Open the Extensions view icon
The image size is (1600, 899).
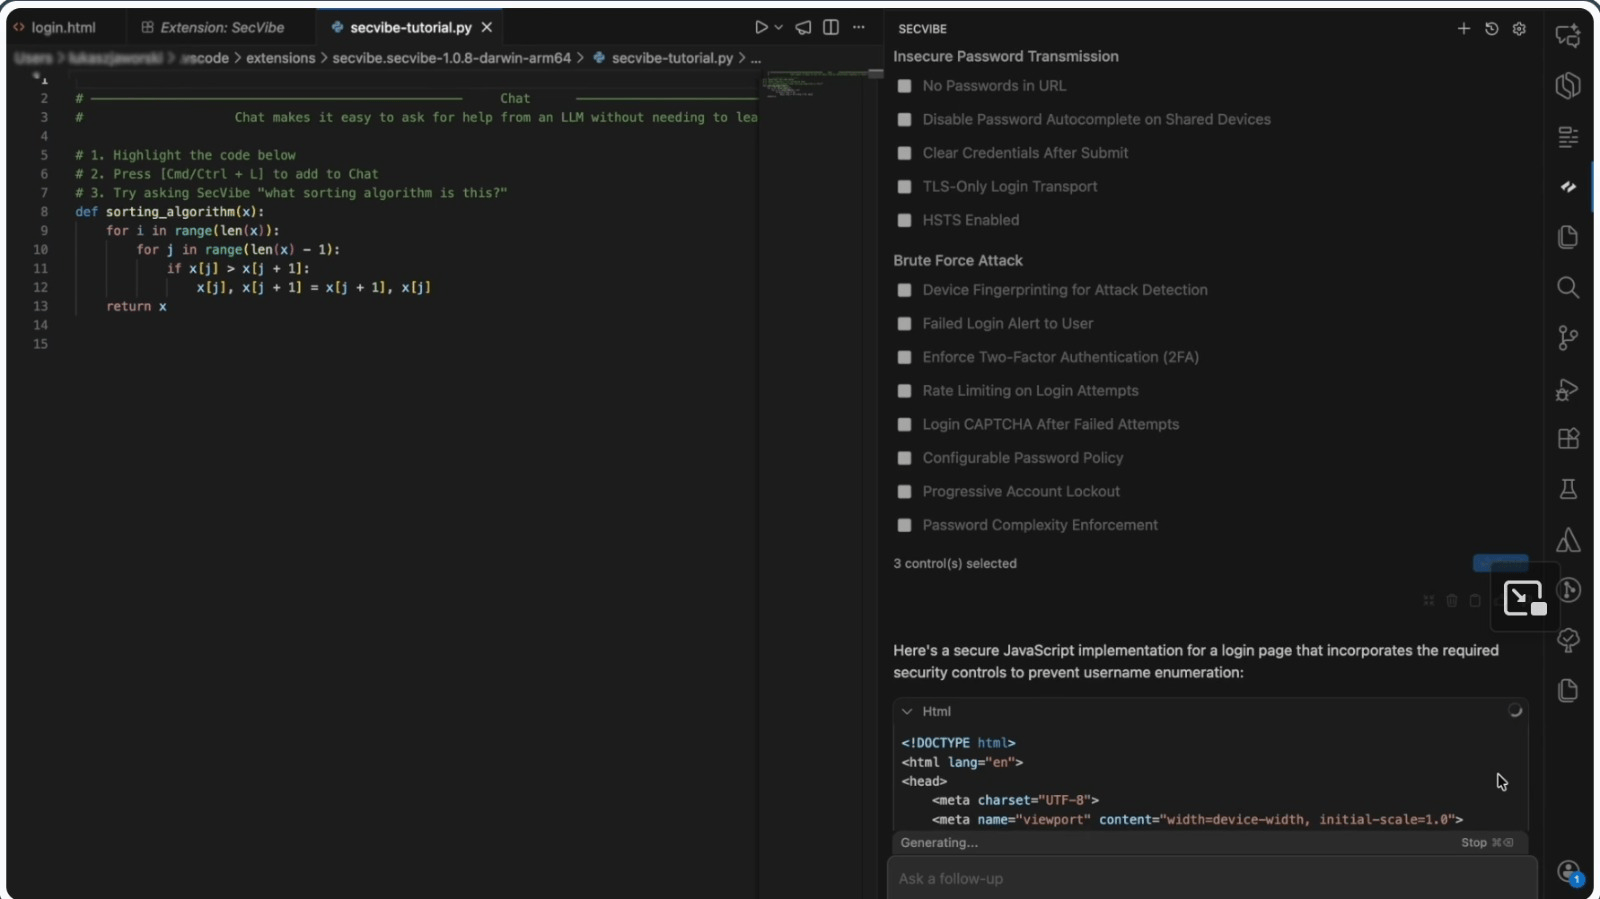pyautogui.click(x=1567, y=439)
